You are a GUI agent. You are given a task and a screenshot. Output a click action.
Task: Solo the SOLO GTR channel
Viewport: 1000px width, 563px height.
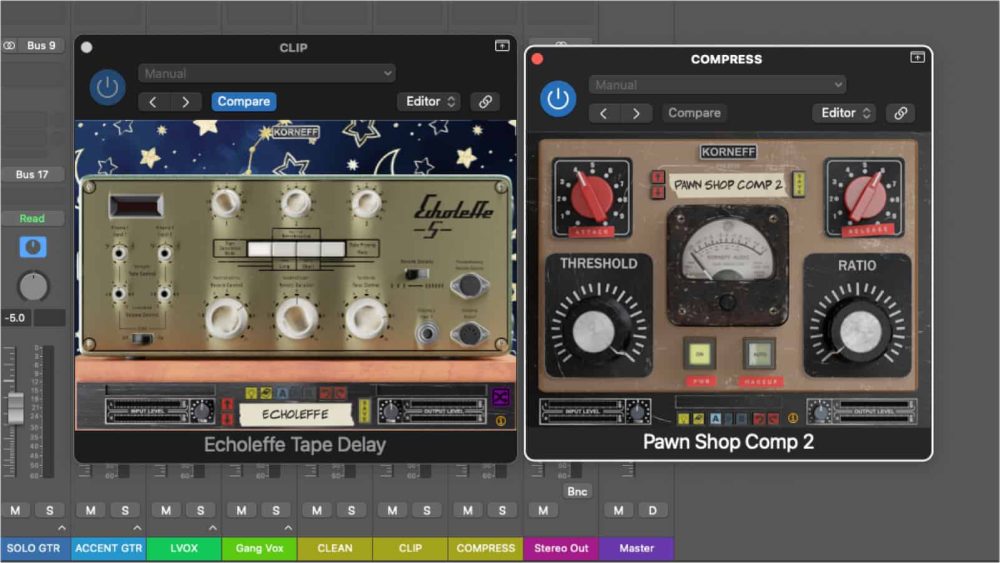50,510
